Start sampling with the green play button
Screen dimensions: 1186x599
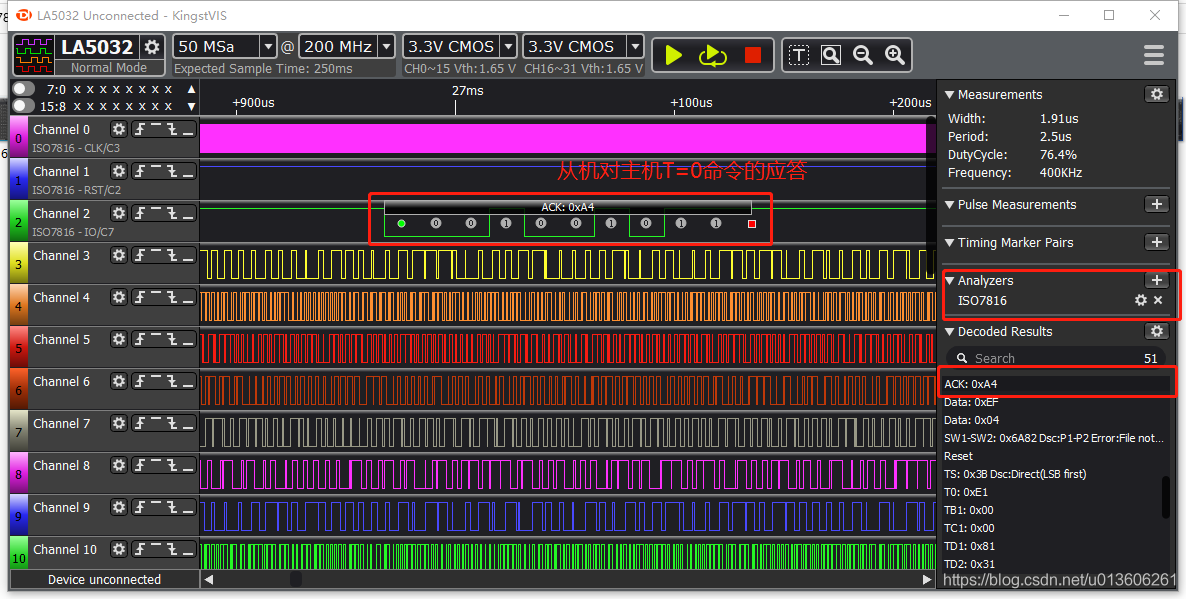coord(673,55)
